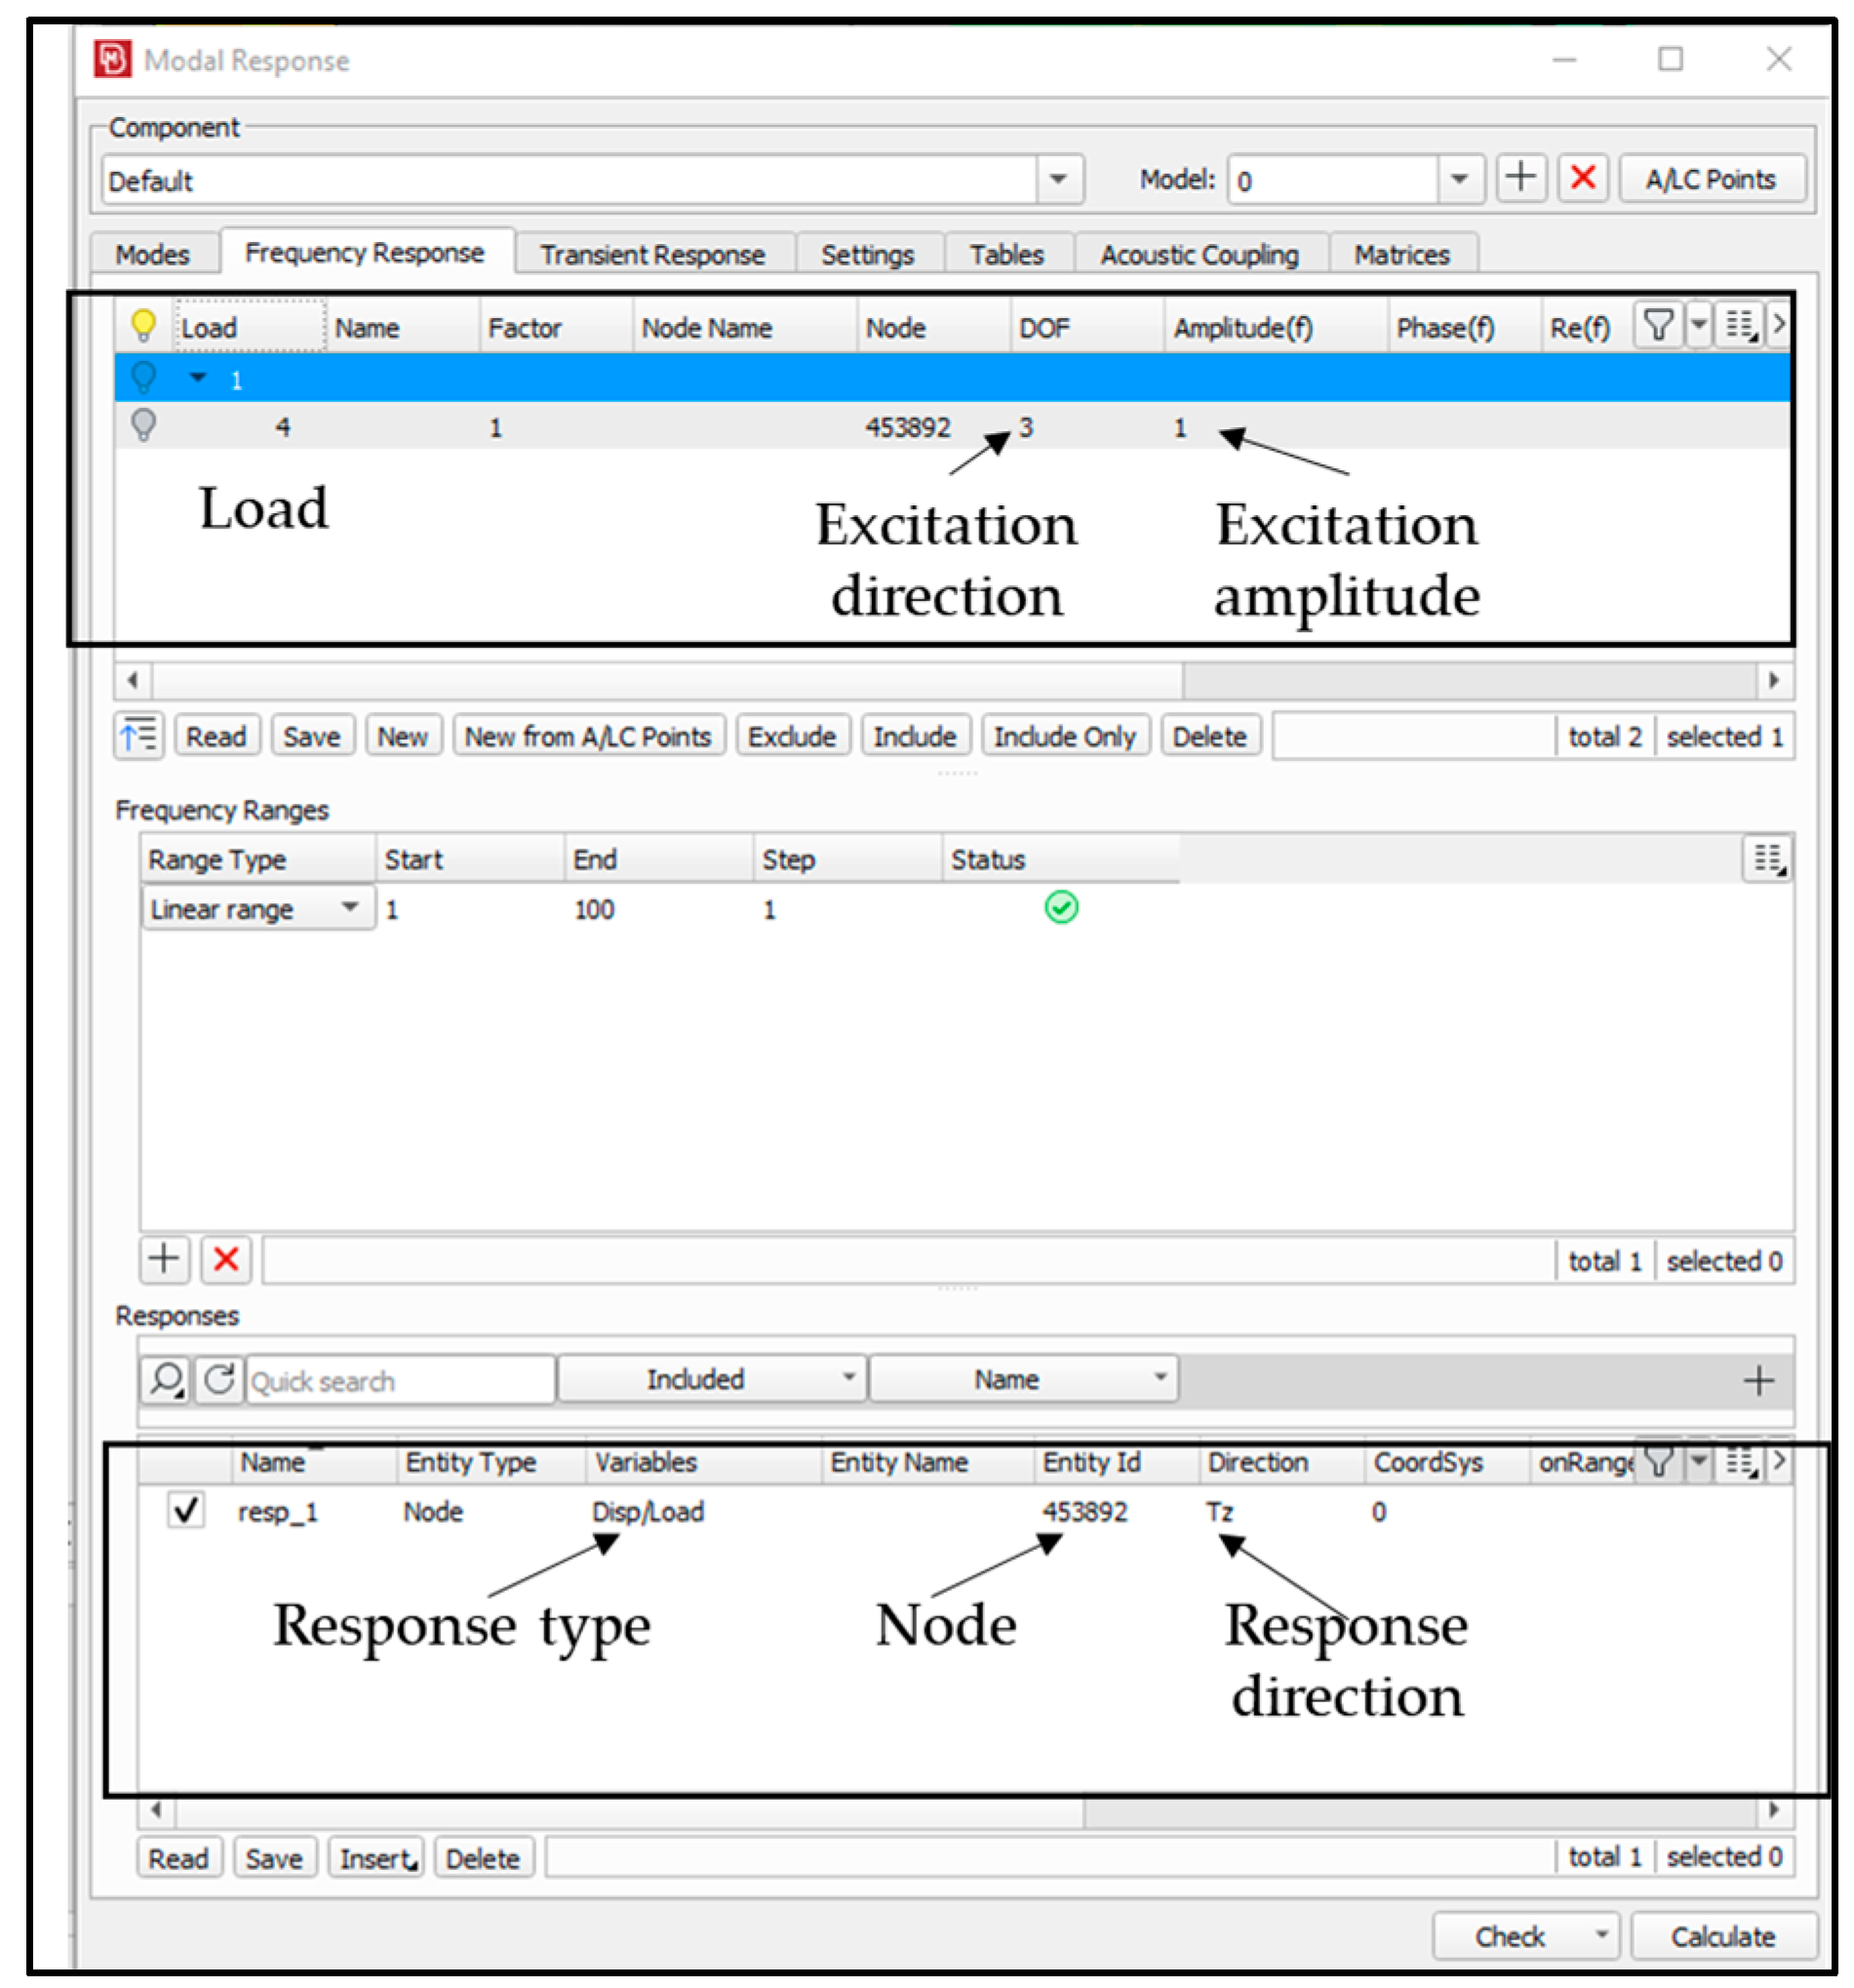Click the Responses refresh icon
The height and width of the screenshot is (1988, 1854).
click(x=218, y=1379)
